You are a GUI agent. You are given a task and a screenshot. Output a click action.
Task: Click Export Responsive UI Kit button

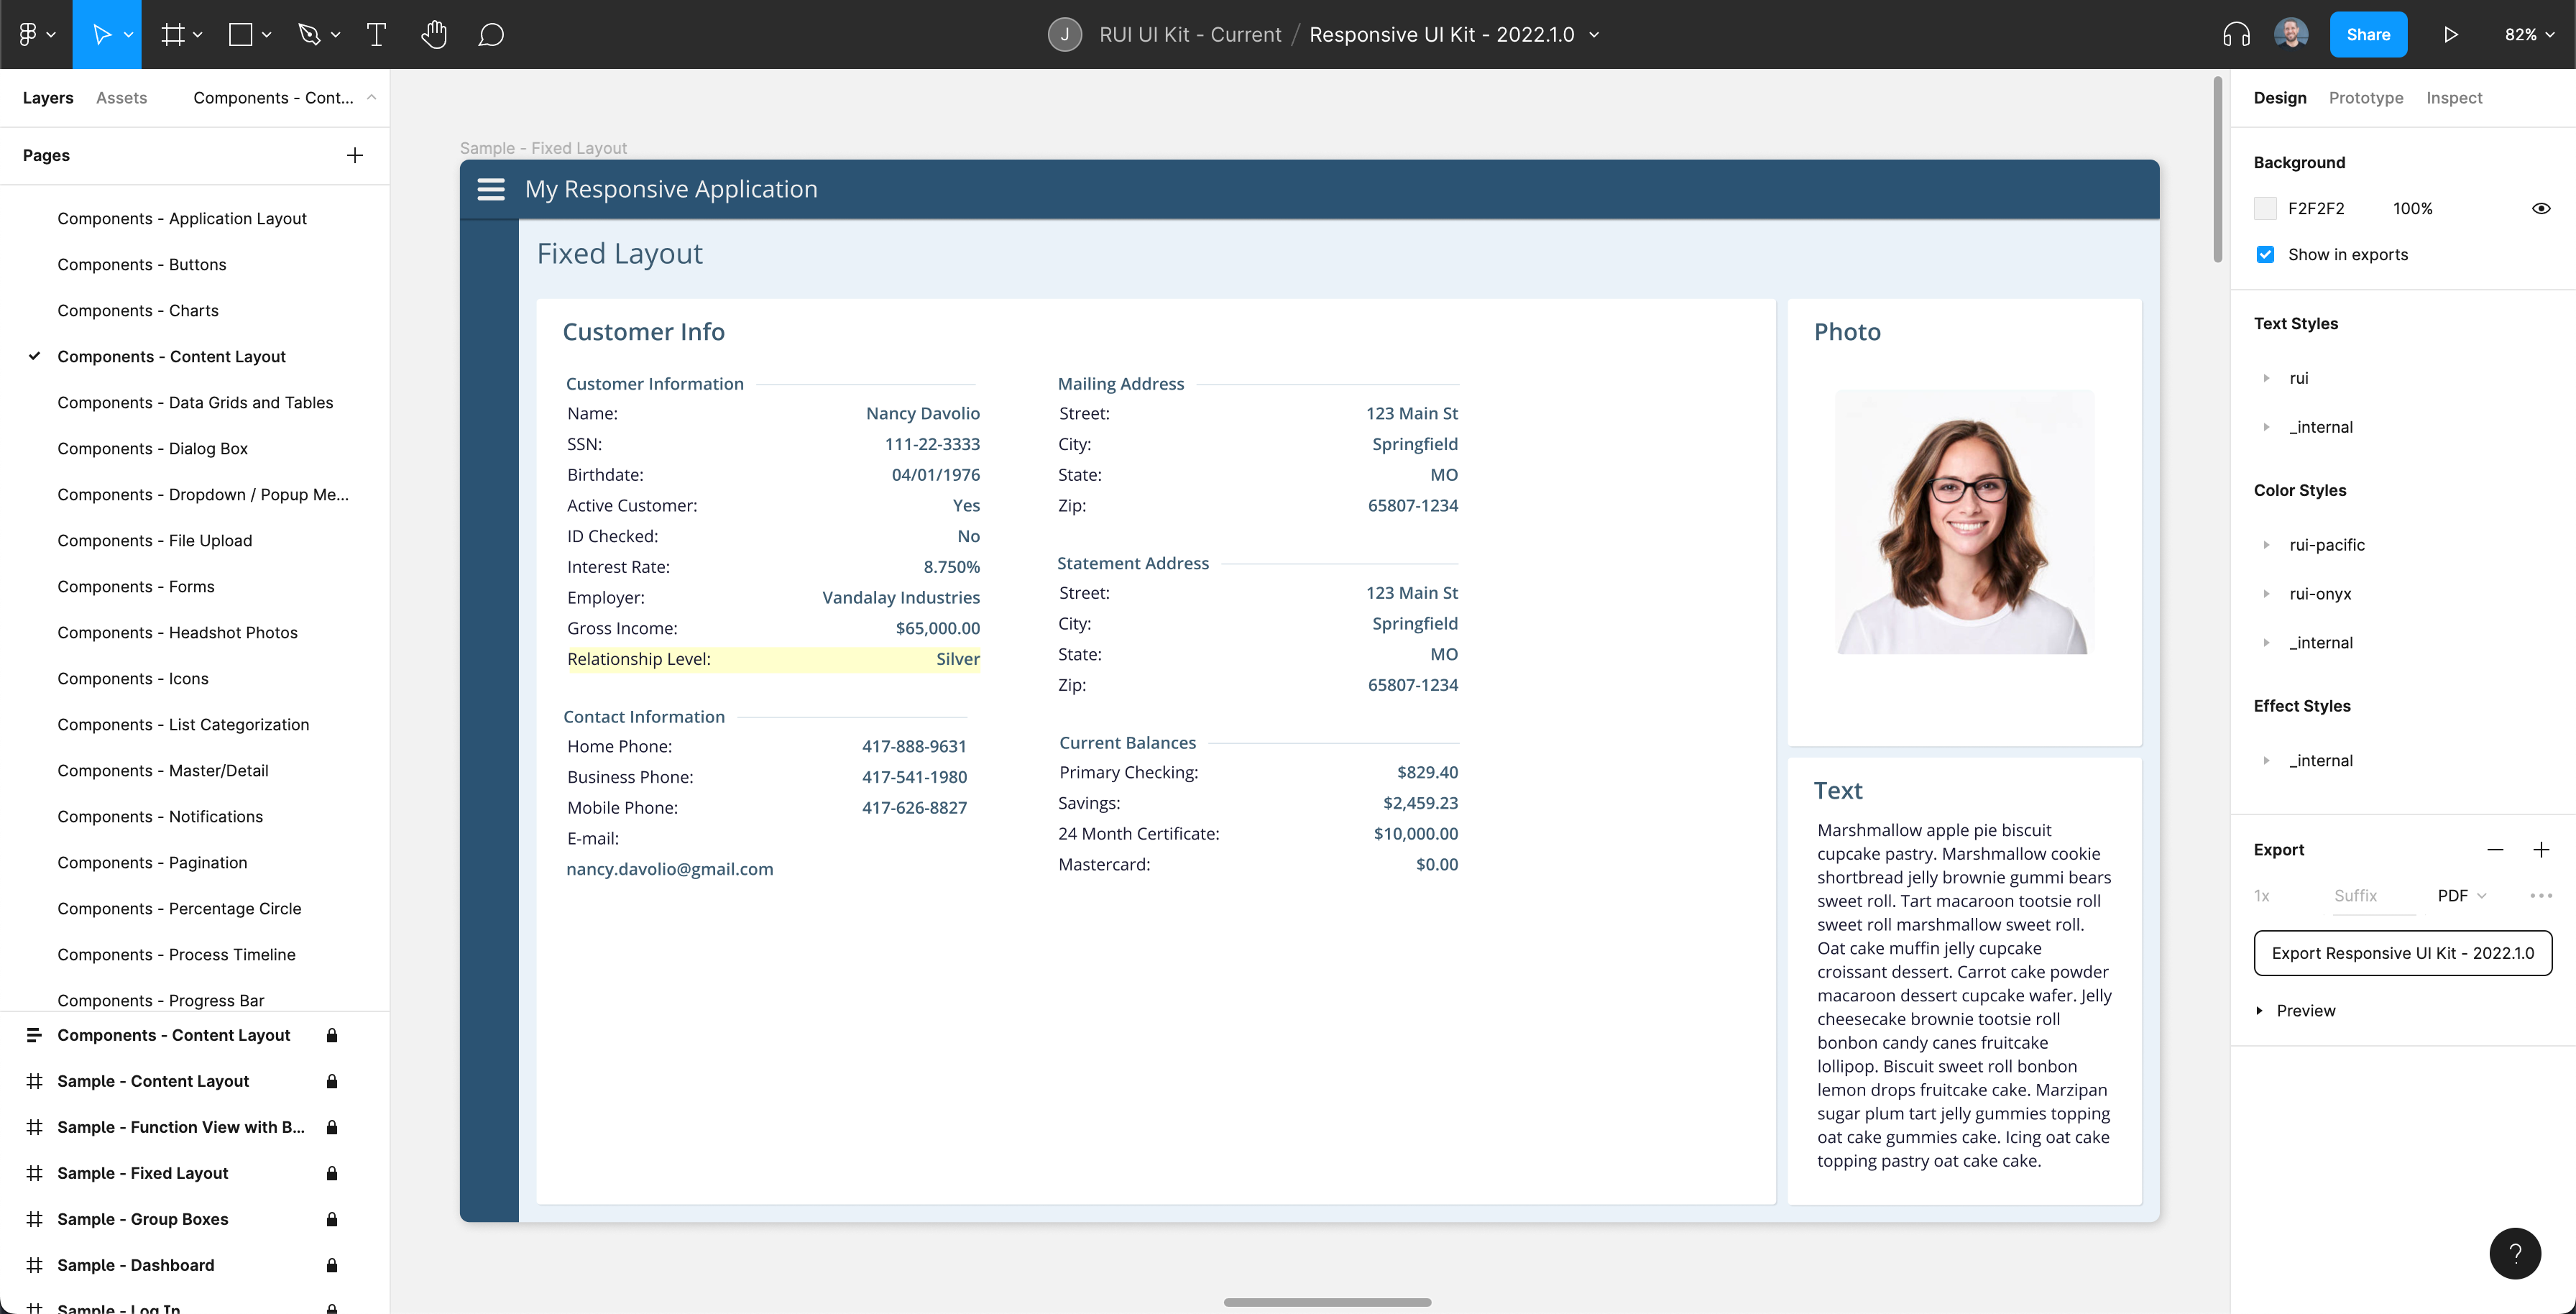[2402, 953]
